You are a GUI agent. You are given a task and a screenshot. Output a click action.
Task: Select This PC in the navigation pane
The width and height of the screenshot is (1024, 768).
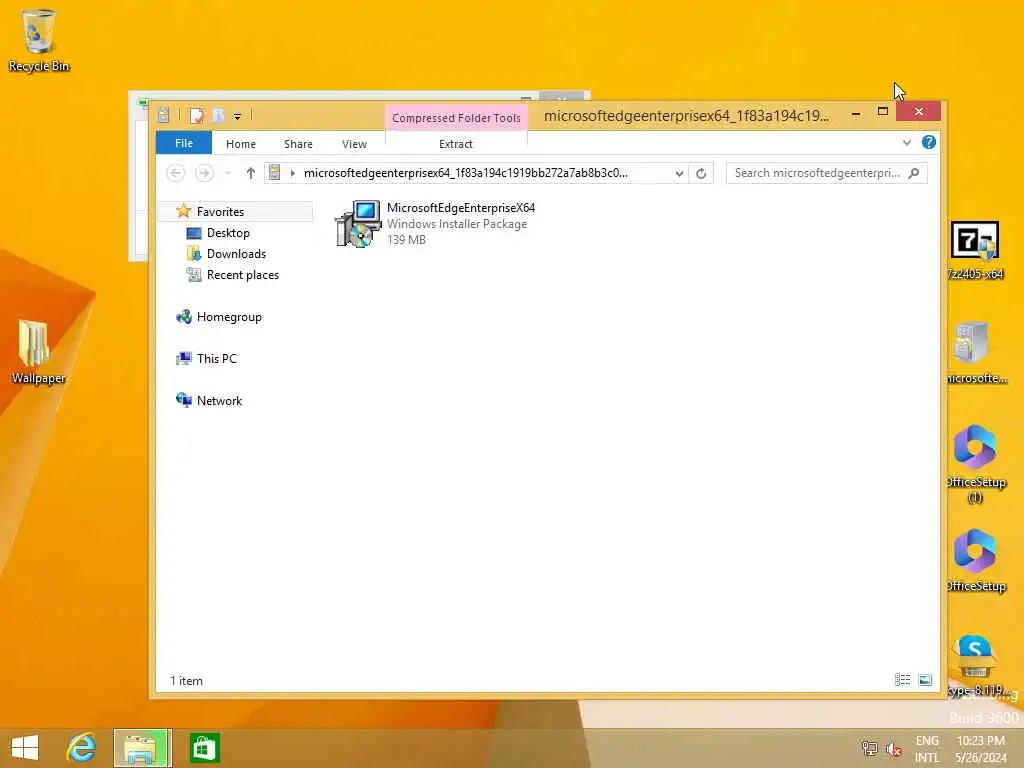tap(217, 359)
